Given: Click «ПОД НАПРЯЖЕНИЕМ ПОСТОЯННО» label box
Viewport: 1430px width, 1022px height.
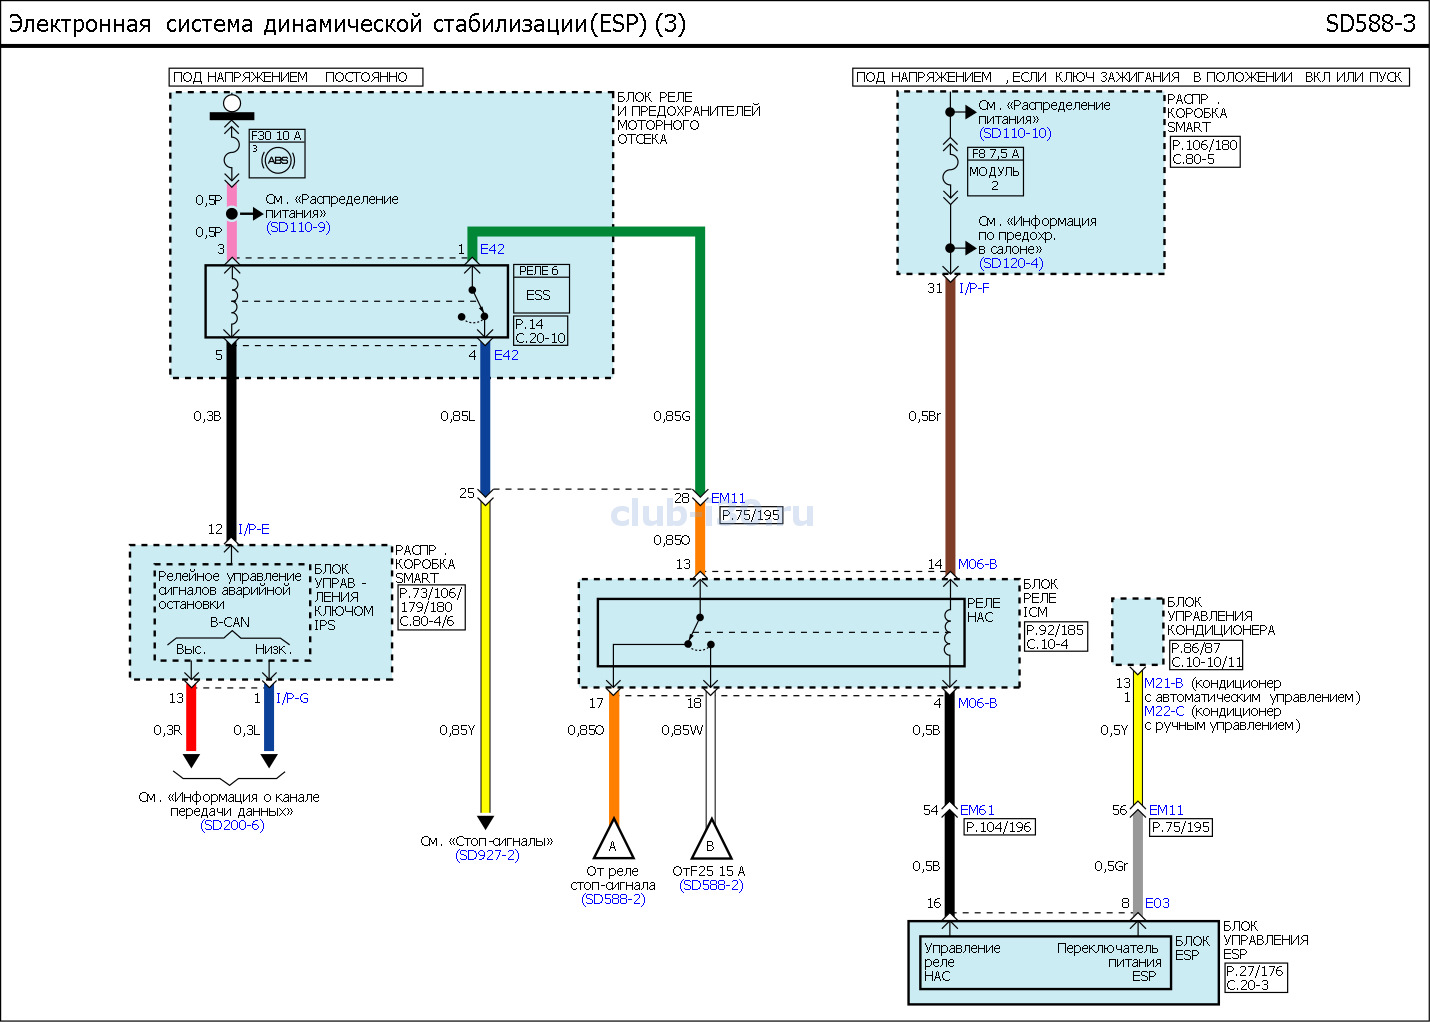Looking at the screenshot, I should tap(296, 77).
